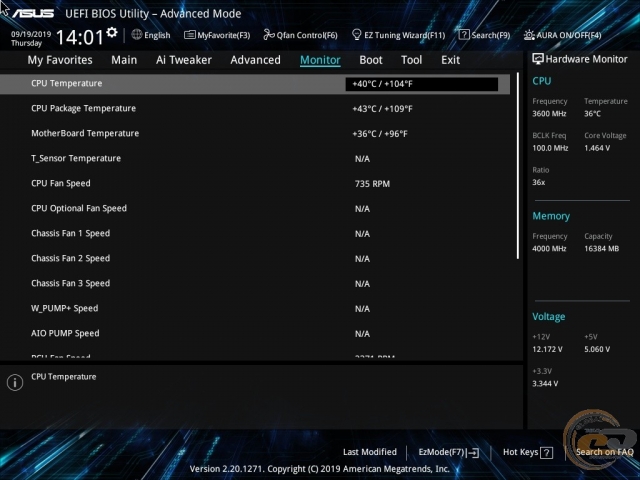Click the EzMode(F7) exit arrow icon

[x=473, y=452]
